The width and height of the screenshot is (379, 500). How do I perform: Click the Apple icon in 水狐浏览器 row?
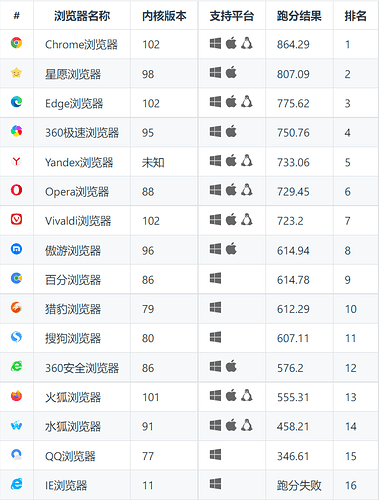[231, 425]
